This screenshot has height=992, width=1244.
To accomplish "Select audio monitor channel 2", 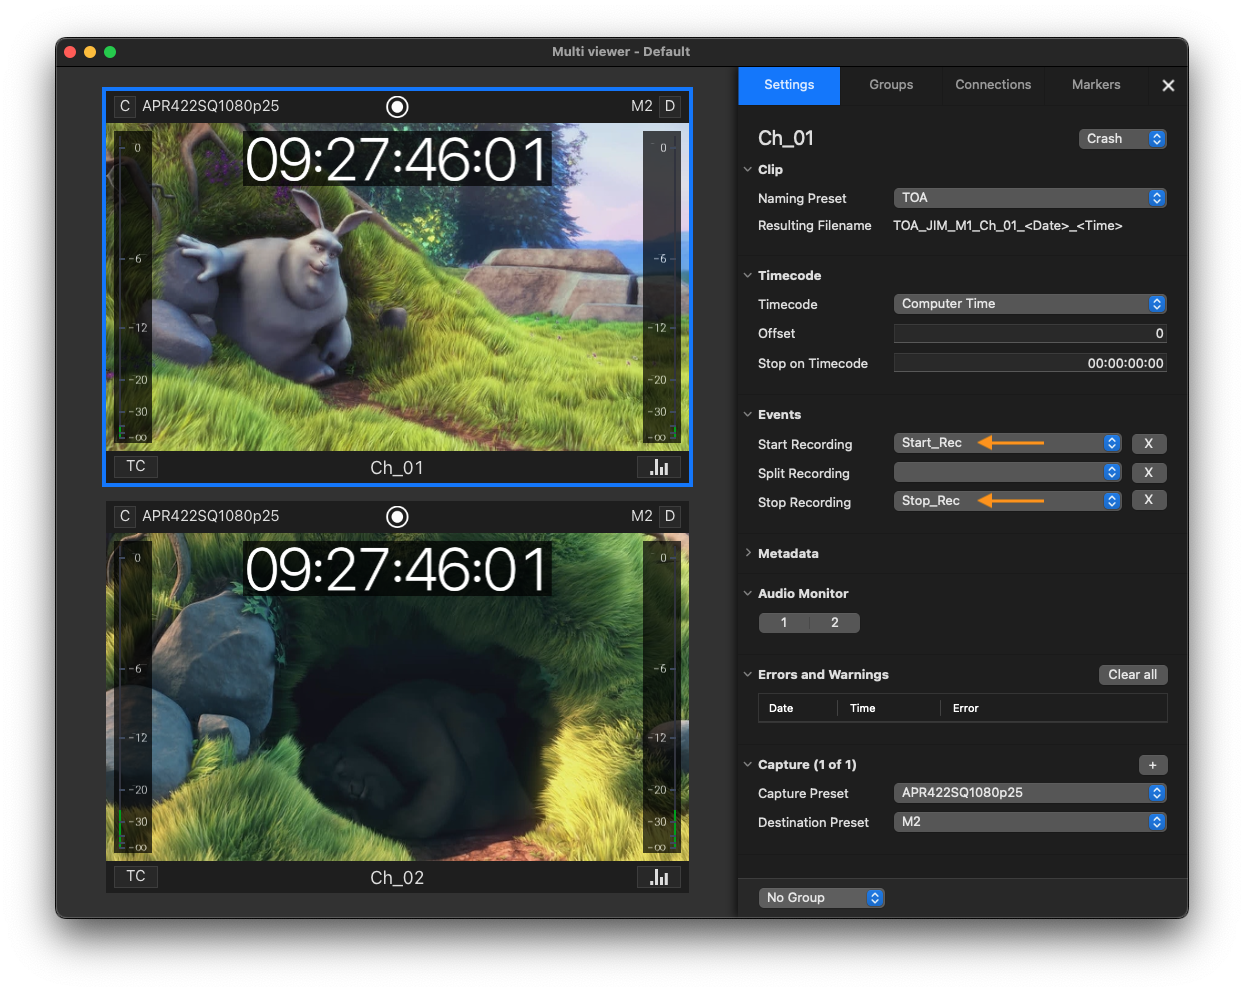I will [835, 623].
